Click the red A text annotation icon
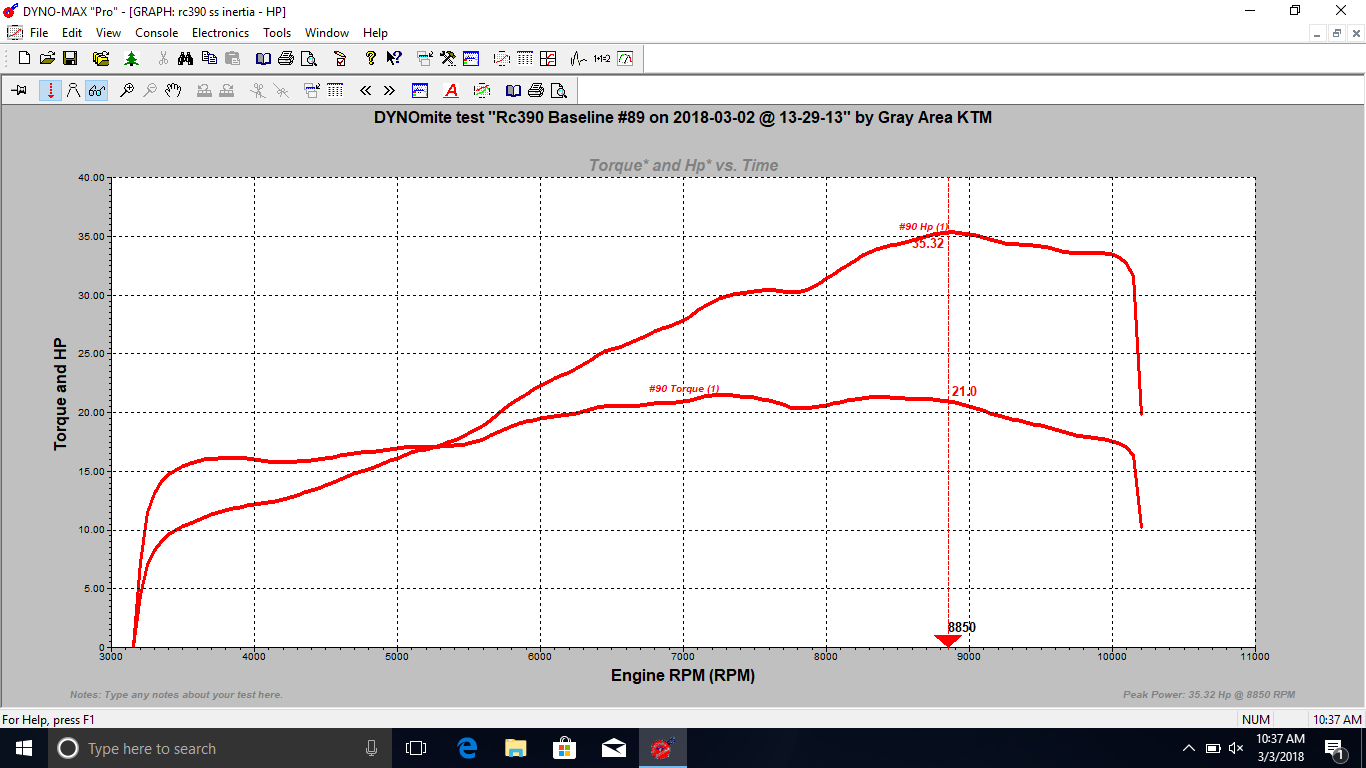The width and height of the screenshot is (1366, 768). (451, 90)
